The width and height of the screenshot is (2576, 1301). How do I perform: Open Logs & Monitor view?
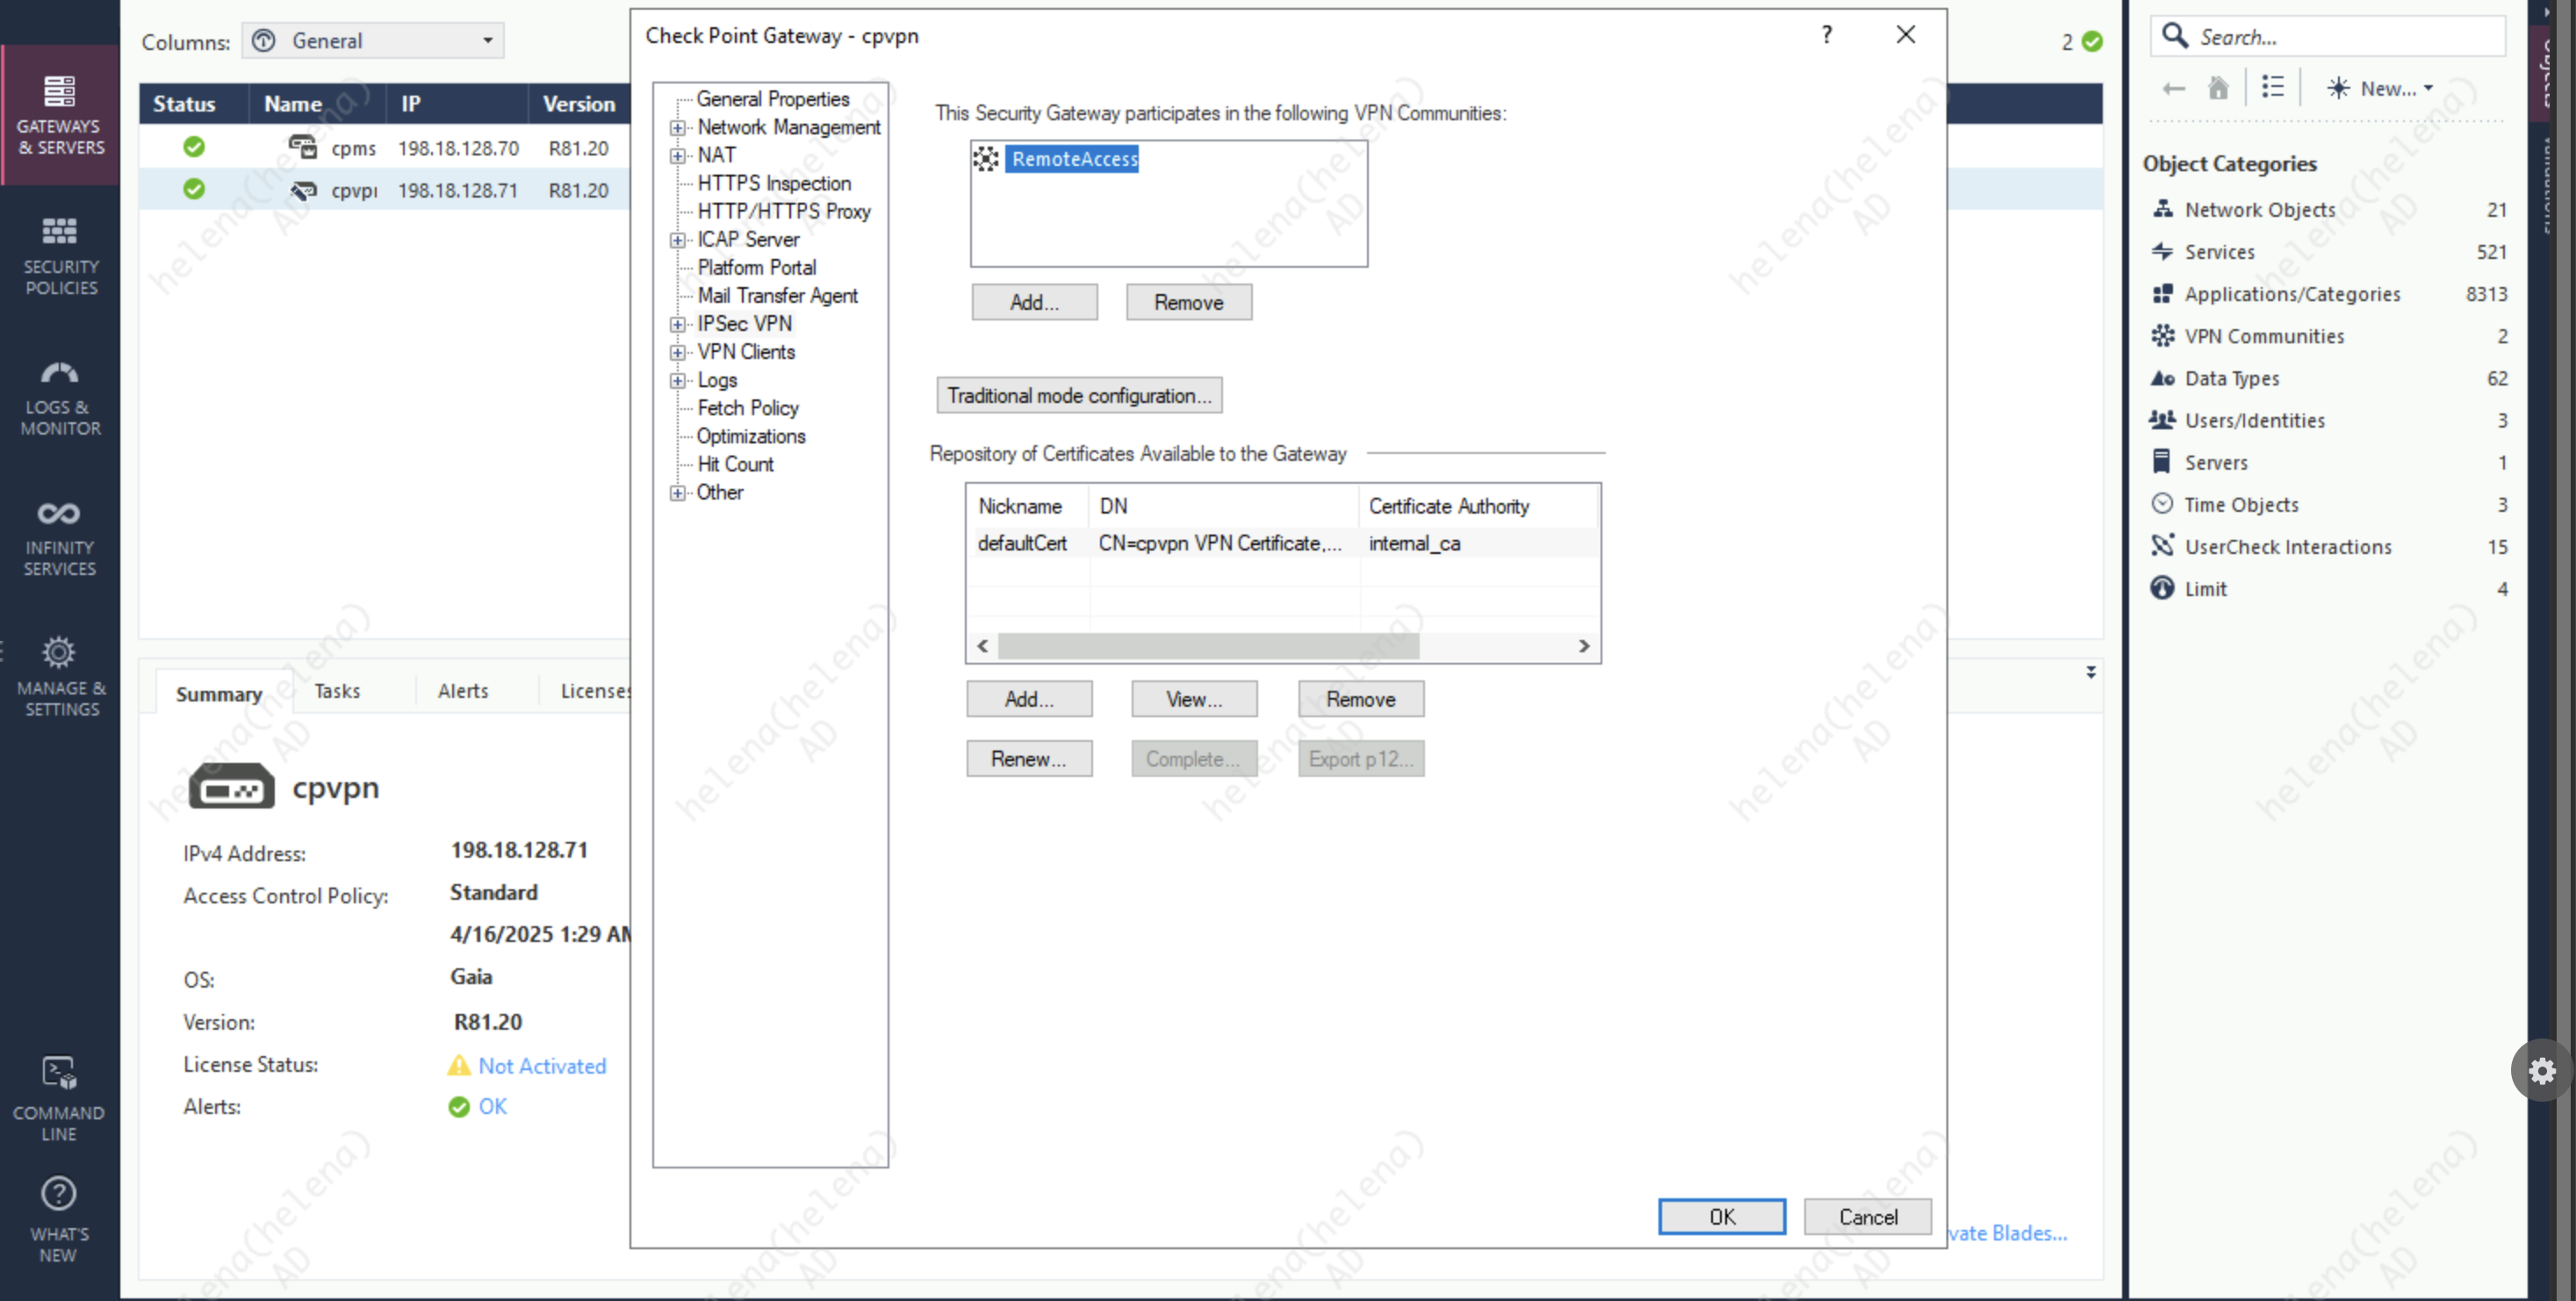[60, 397]
